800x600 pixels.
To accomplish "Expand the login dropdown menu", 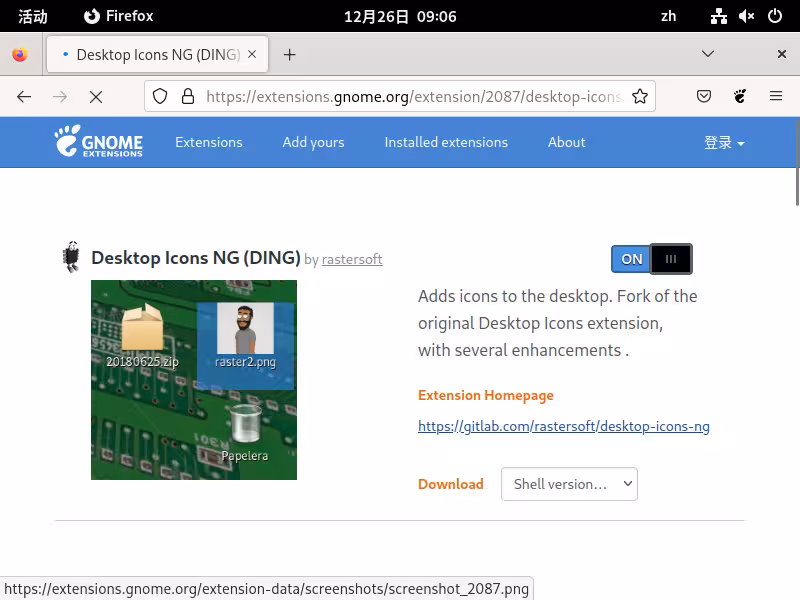I will pos(724,142).
